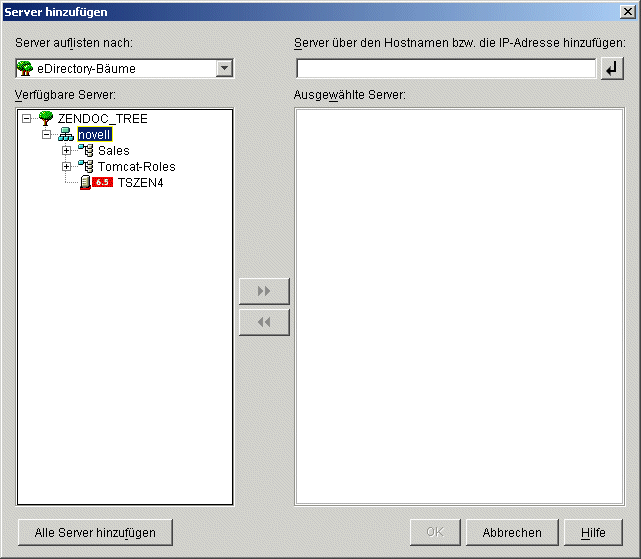Click the 'Ausgewählte Server:' label

click(350, 94)
